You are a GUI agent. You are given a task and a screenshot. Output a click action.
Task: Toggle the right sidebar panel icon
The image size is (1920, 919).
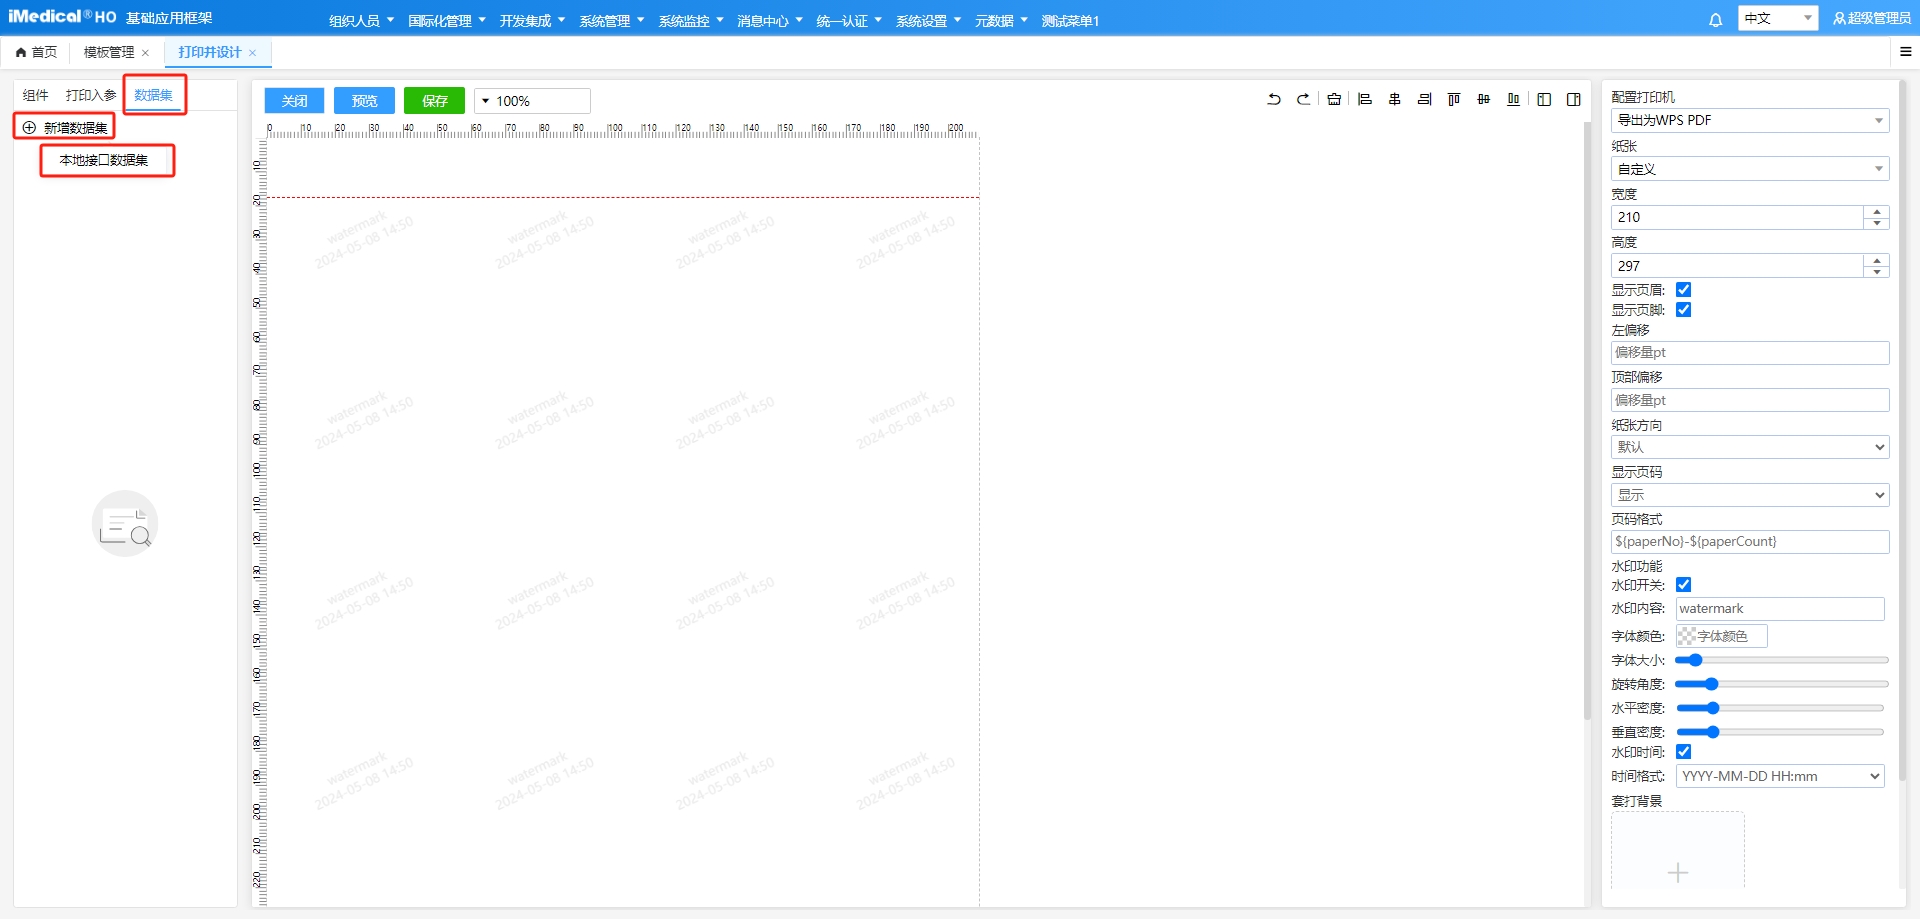[1573, 99]
